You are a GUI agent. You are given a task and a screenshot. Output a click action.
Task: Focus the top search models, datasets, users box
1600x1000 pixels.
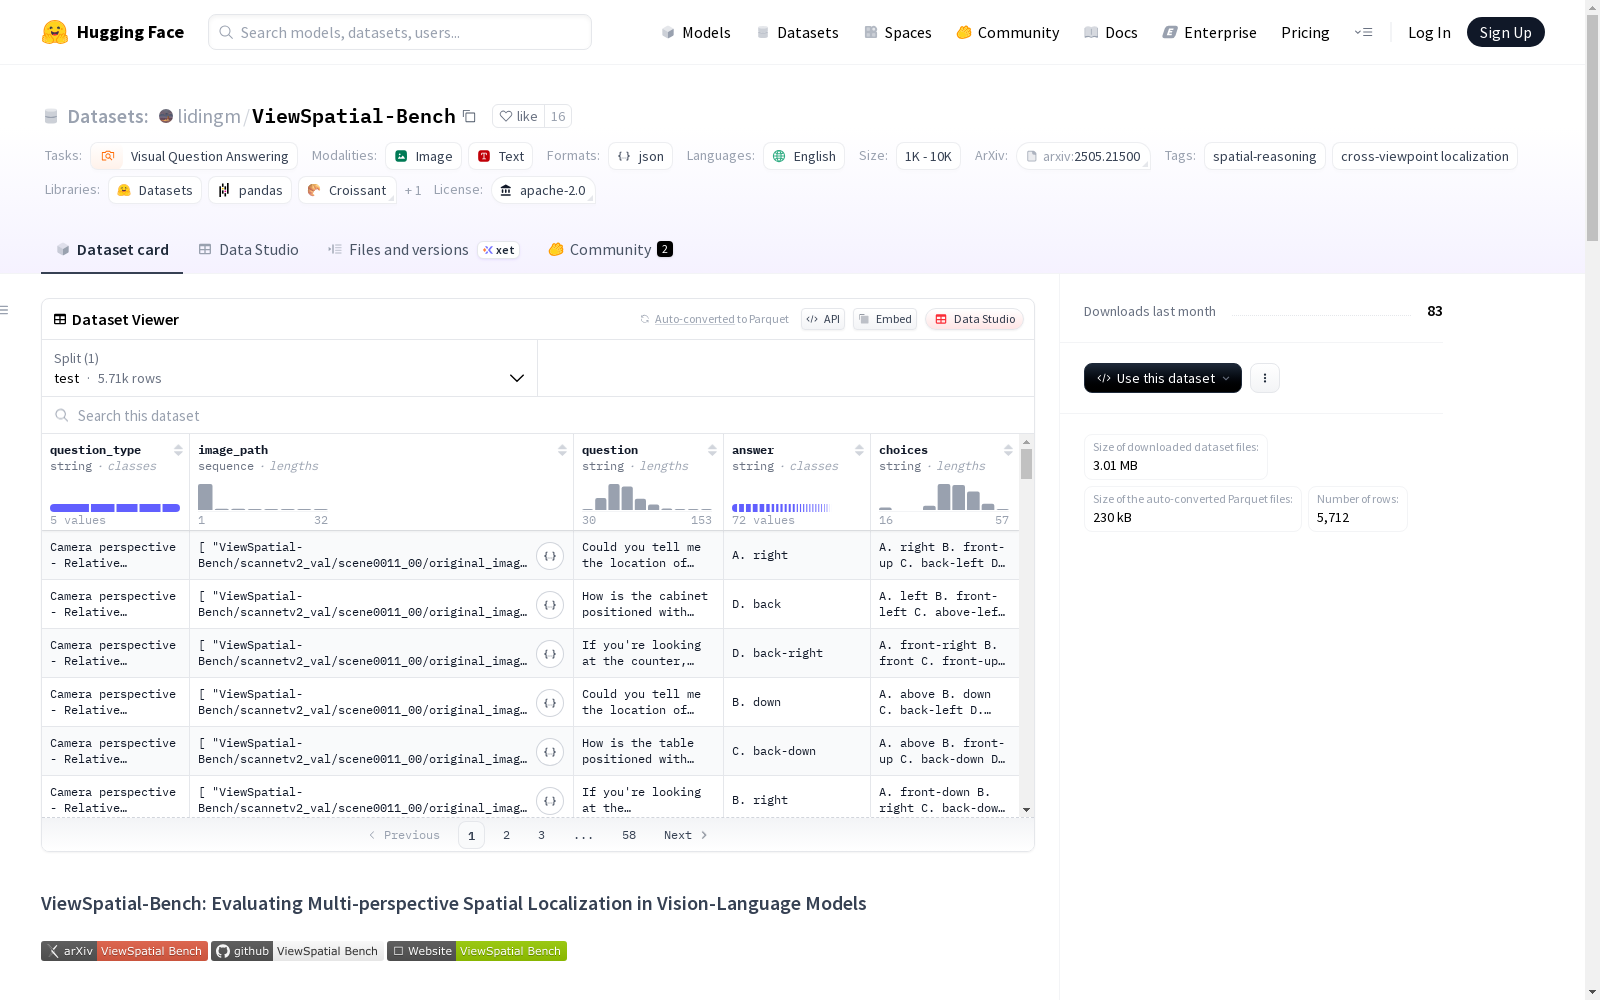tap(400, 32)
